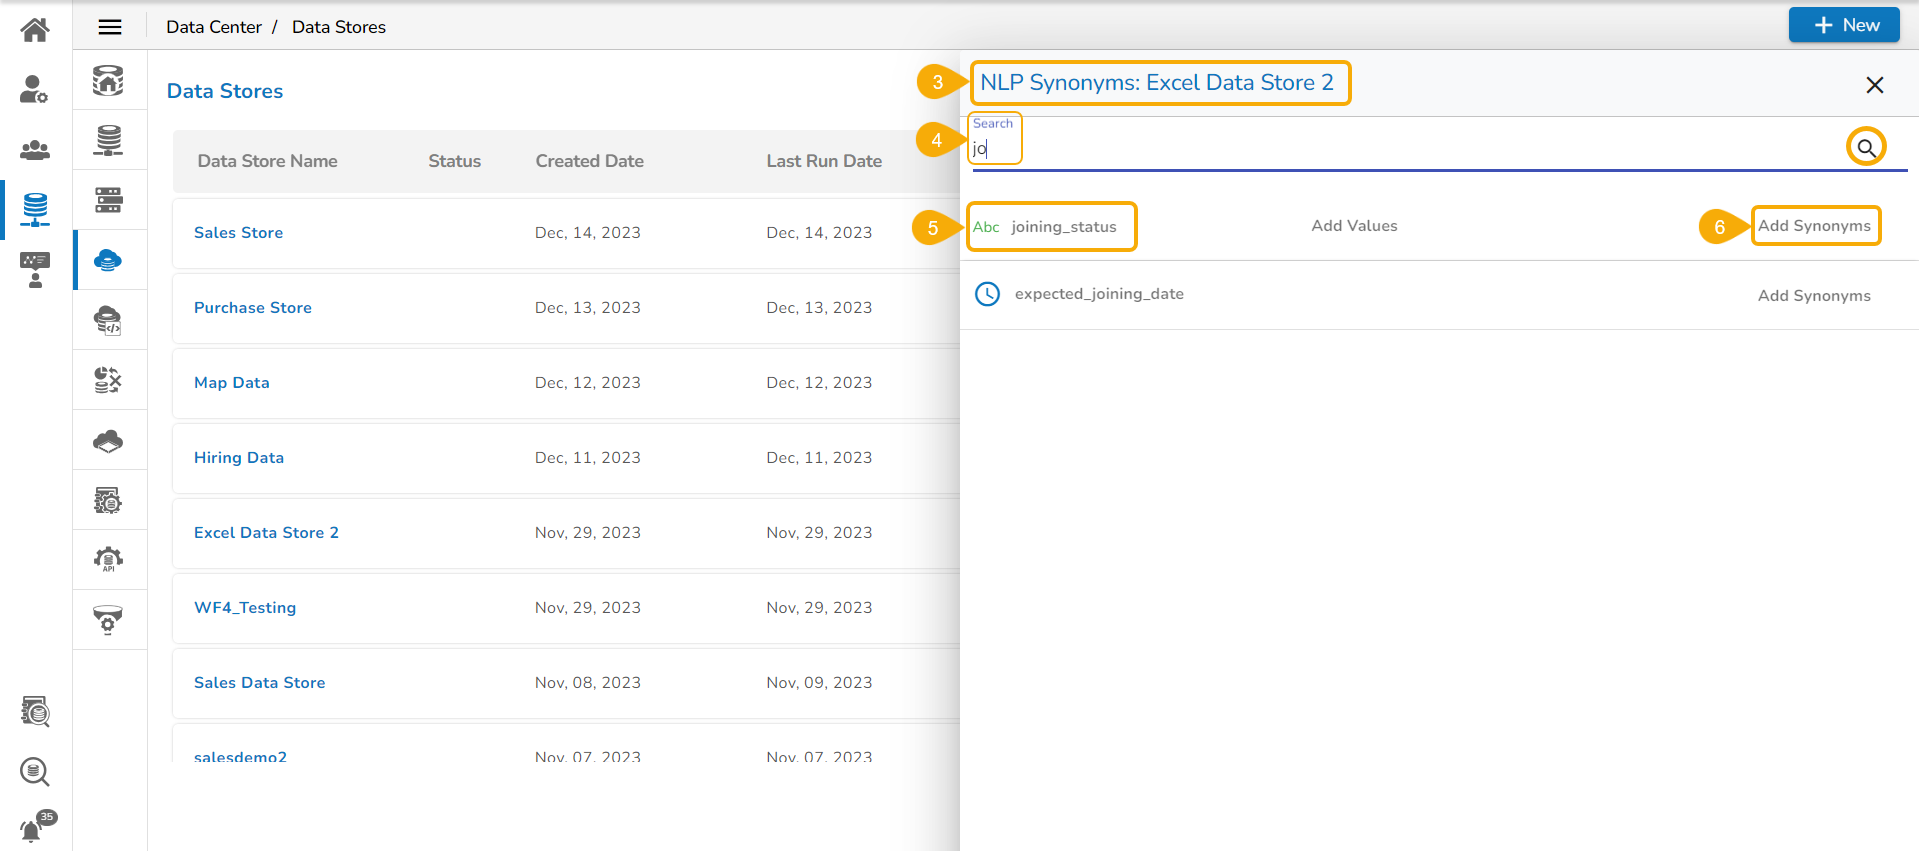
Task: Open the Hiring Data data store
Action: click(239, 458)
